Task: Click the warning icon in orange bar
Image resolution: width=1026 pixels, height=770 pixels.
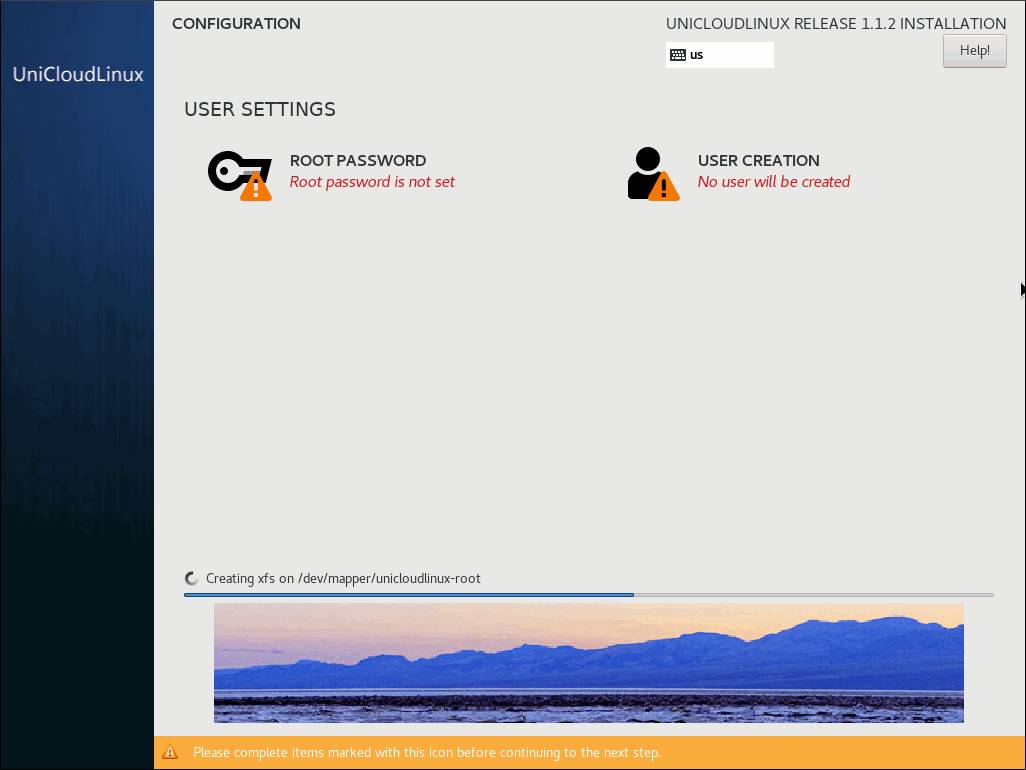Action: coord(170,752)
